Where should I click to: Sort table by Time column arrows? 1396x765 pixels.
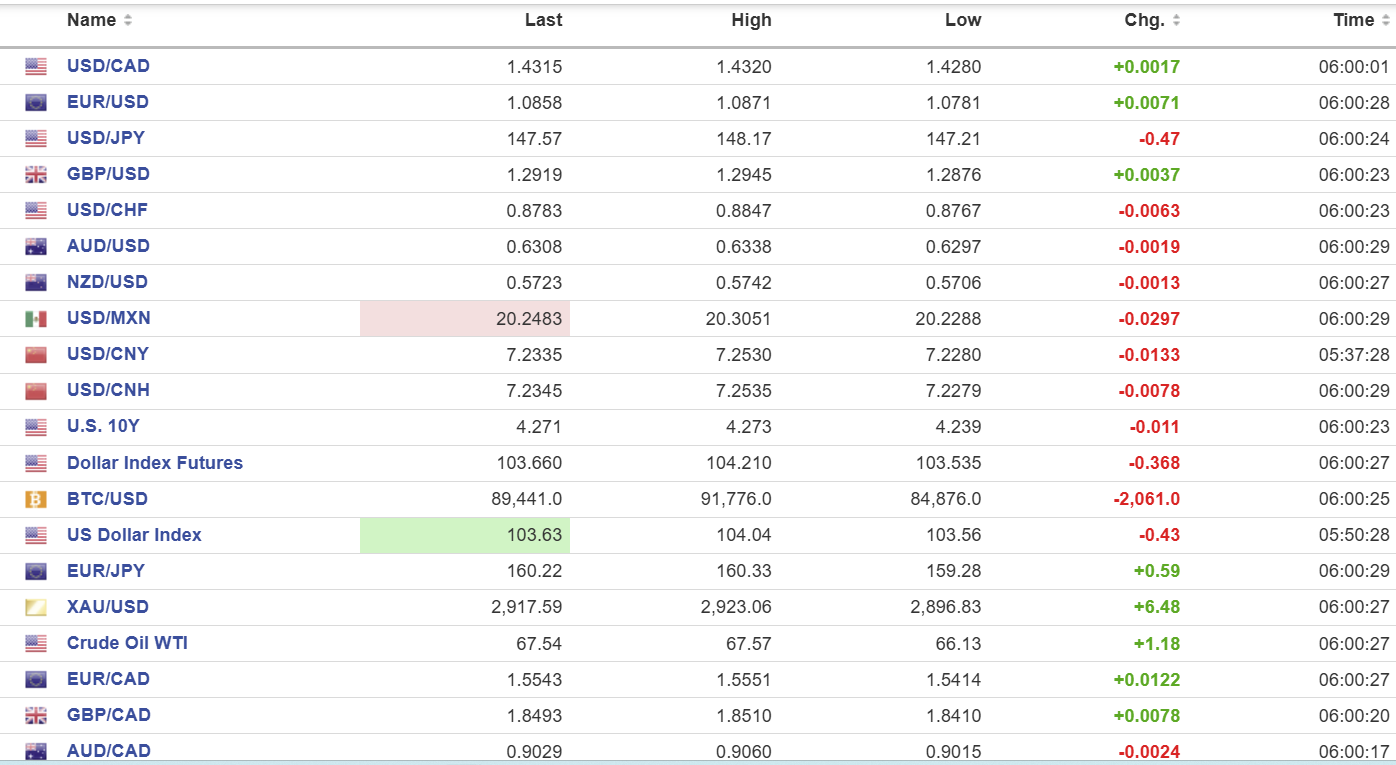tap(1385, 21)
